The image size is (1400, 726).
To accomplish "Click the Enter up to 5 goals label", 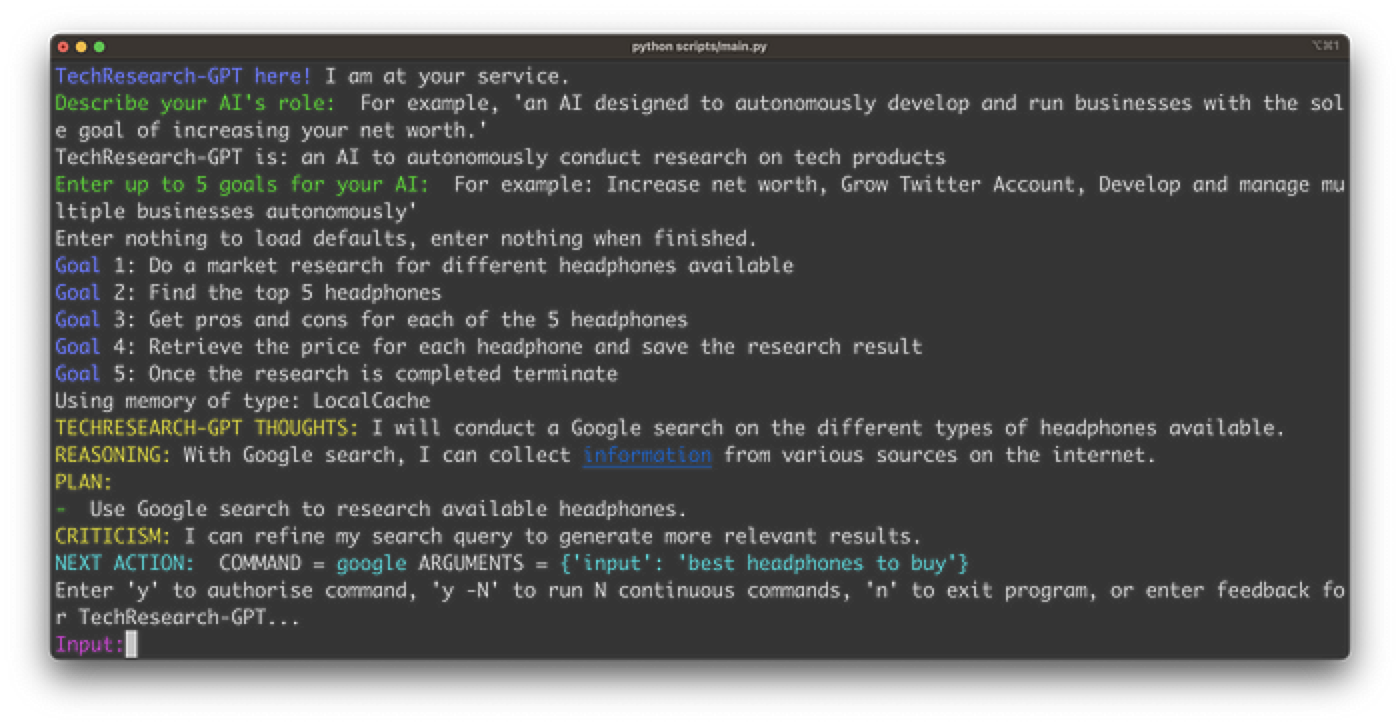I will pyautogui.click(x=242, y=185).
